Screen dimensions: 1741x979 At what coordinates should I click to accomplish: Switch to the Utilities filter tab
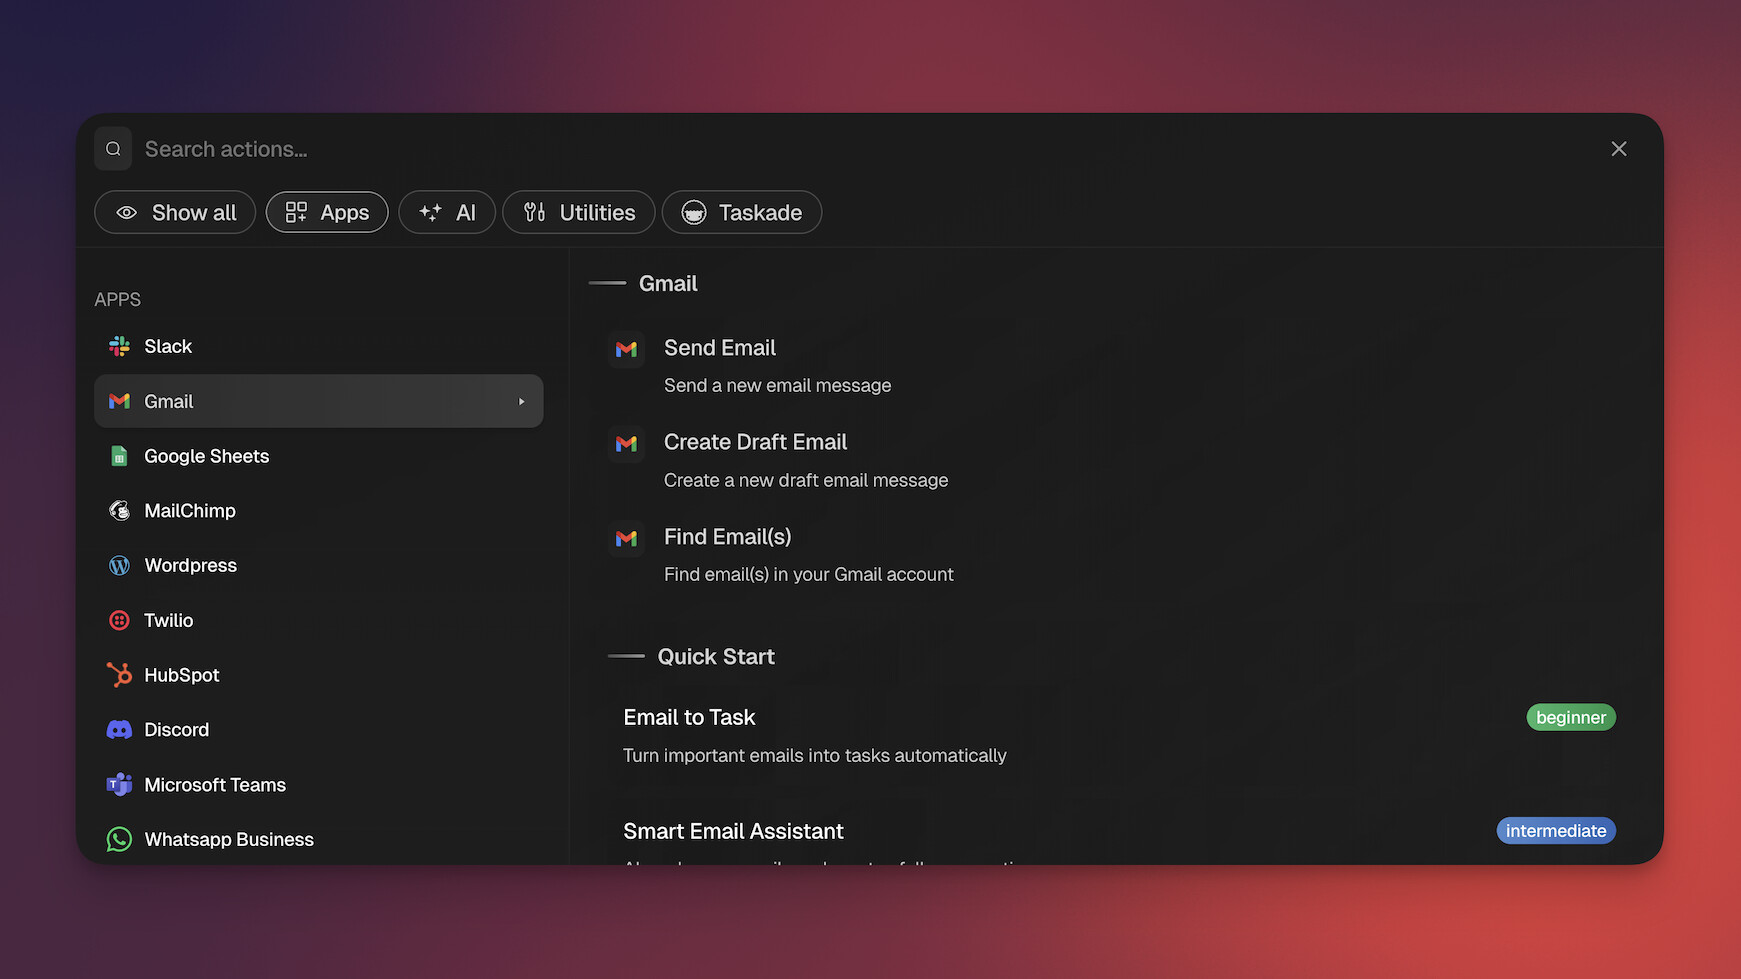point(578,212)
